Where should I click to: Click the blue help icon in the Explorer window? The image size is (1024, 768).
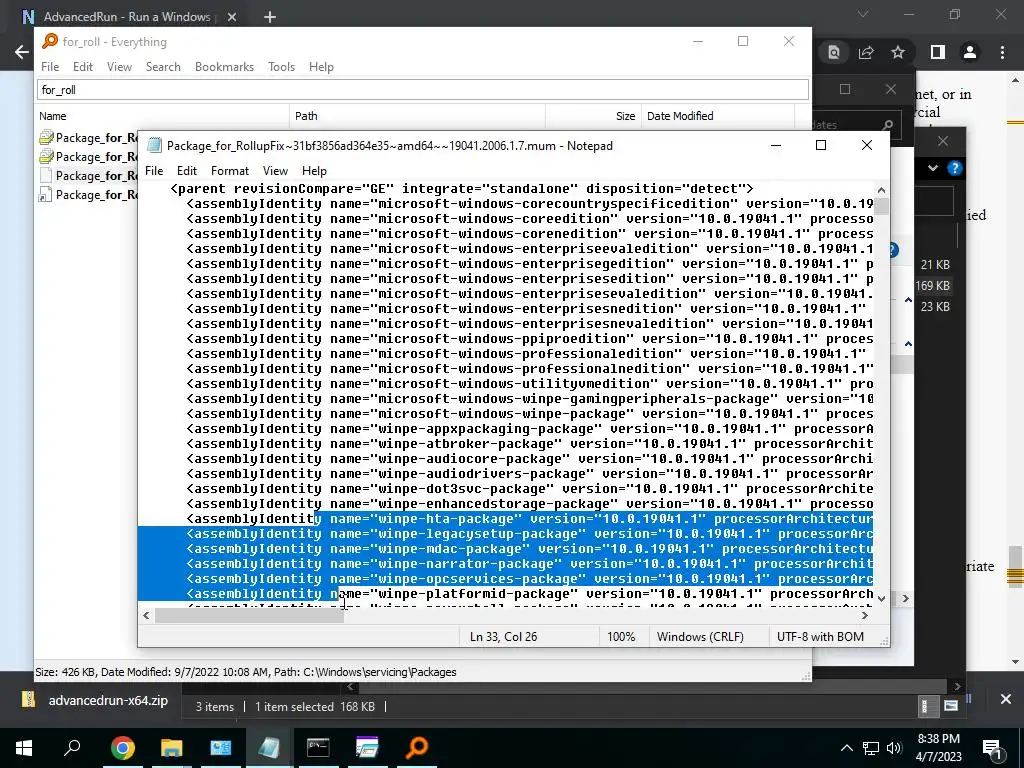click(955, 168)
